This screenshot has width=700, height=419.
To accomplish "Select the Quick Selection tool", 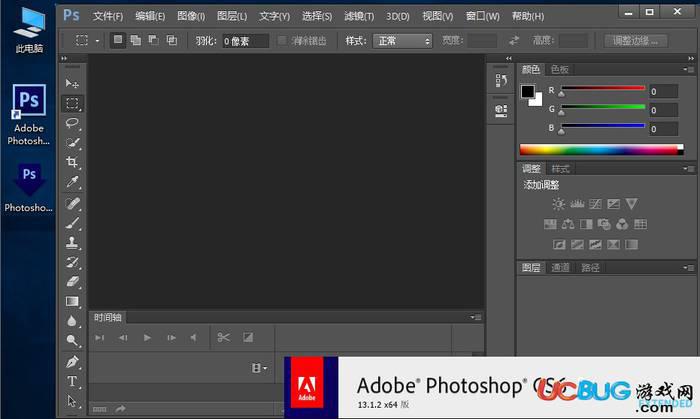I will 72,143.
